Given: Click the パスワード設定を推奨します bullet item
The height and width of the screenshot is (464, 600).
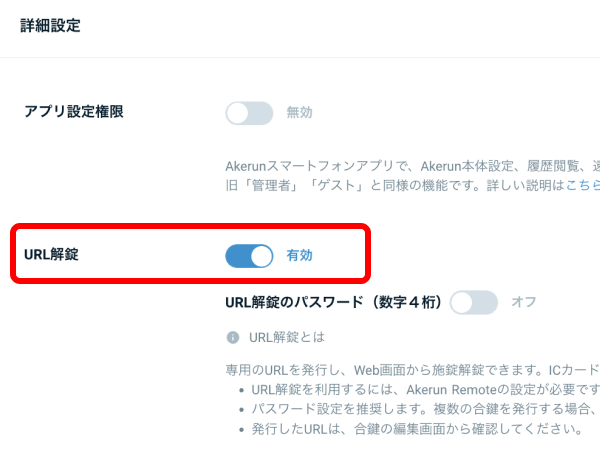Looking at the screenshot, I should click(426, 409).
